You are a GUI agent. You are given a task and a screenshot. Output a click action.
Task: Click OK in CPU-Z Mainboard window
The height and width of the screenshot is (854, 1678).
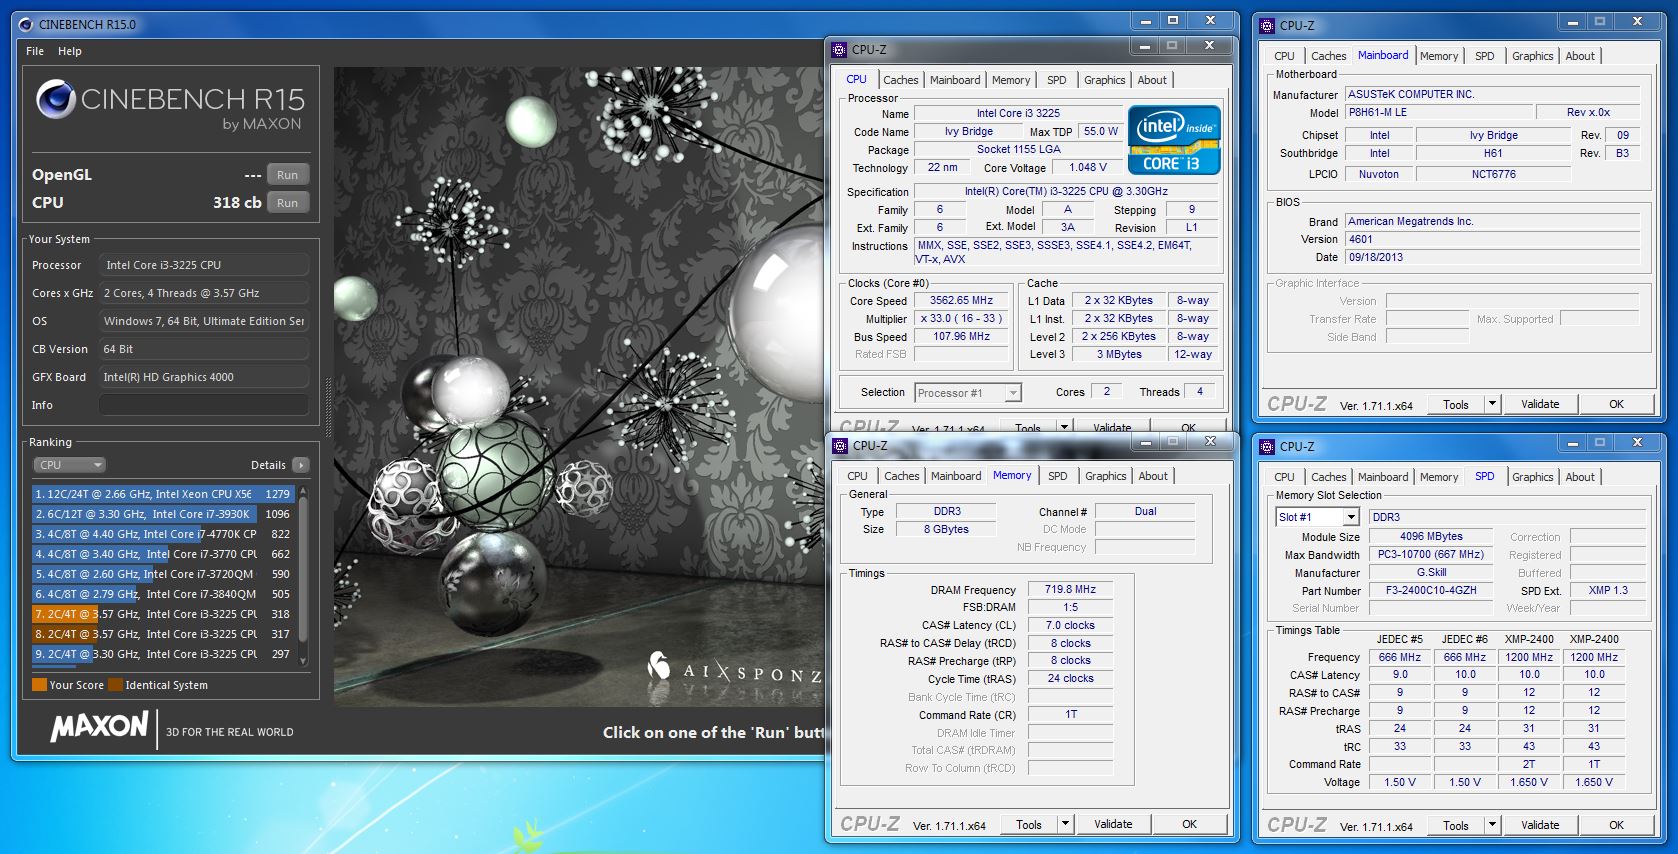pos(1616,404)
